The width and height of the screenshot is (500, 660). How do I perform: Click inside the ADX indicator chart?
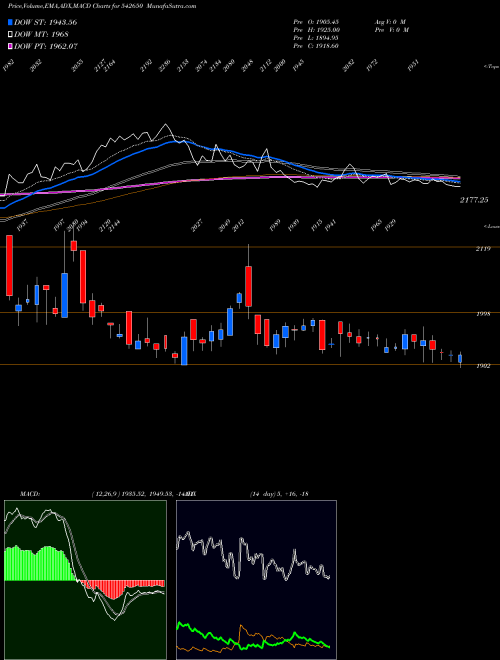pos(256,580)
